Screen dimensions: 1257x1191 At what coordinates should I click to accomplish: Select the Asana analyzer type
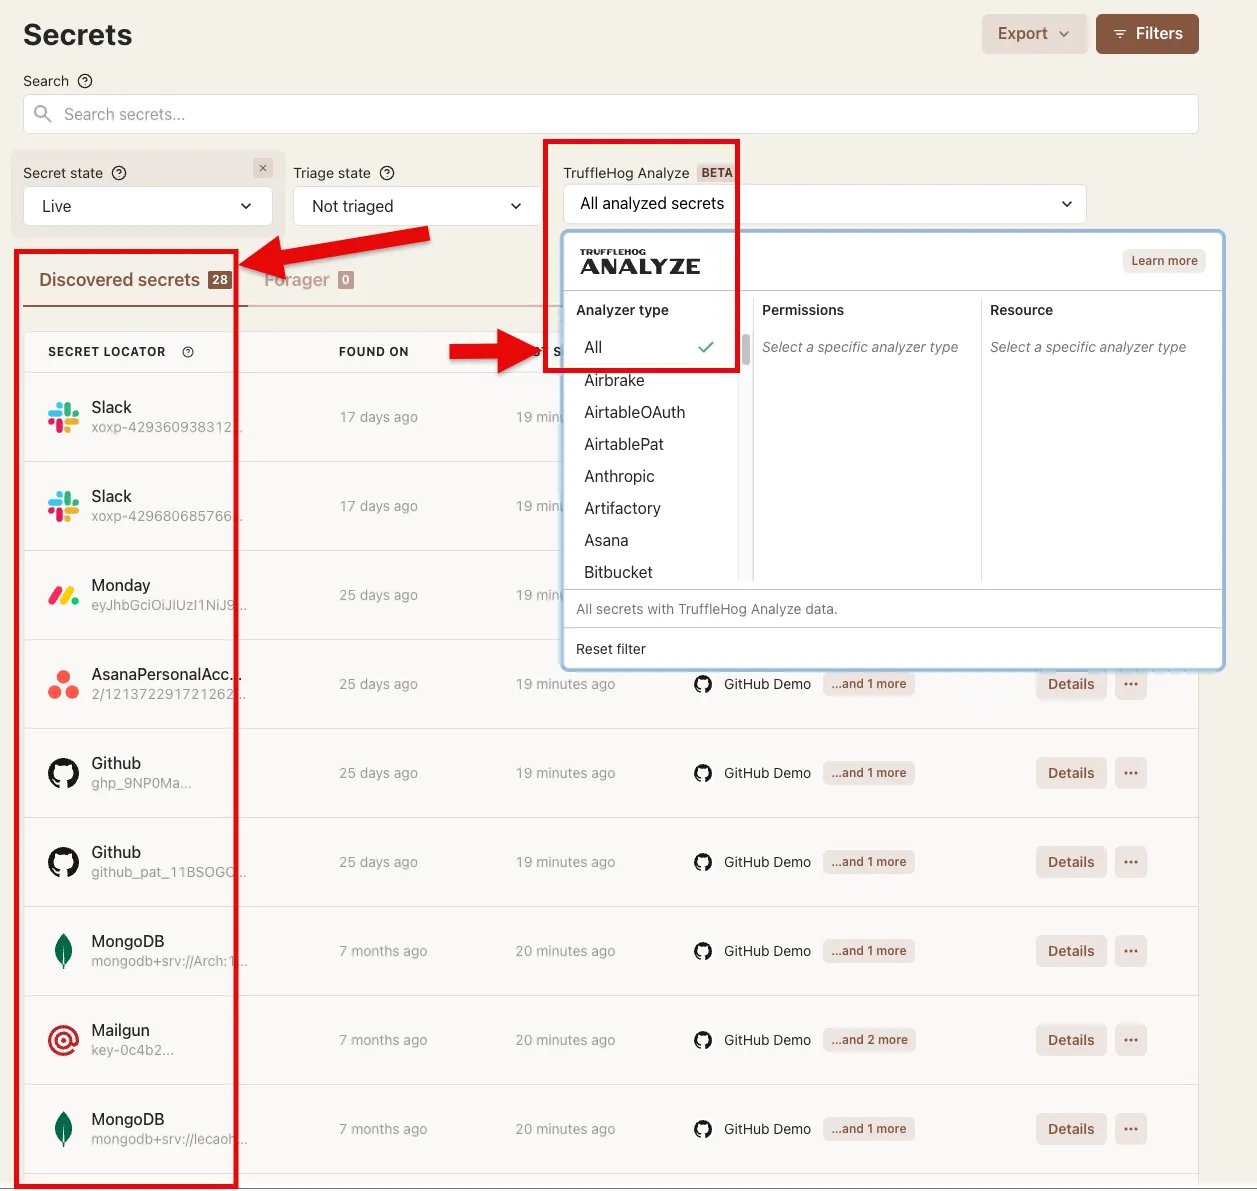[x=606, y=540]
